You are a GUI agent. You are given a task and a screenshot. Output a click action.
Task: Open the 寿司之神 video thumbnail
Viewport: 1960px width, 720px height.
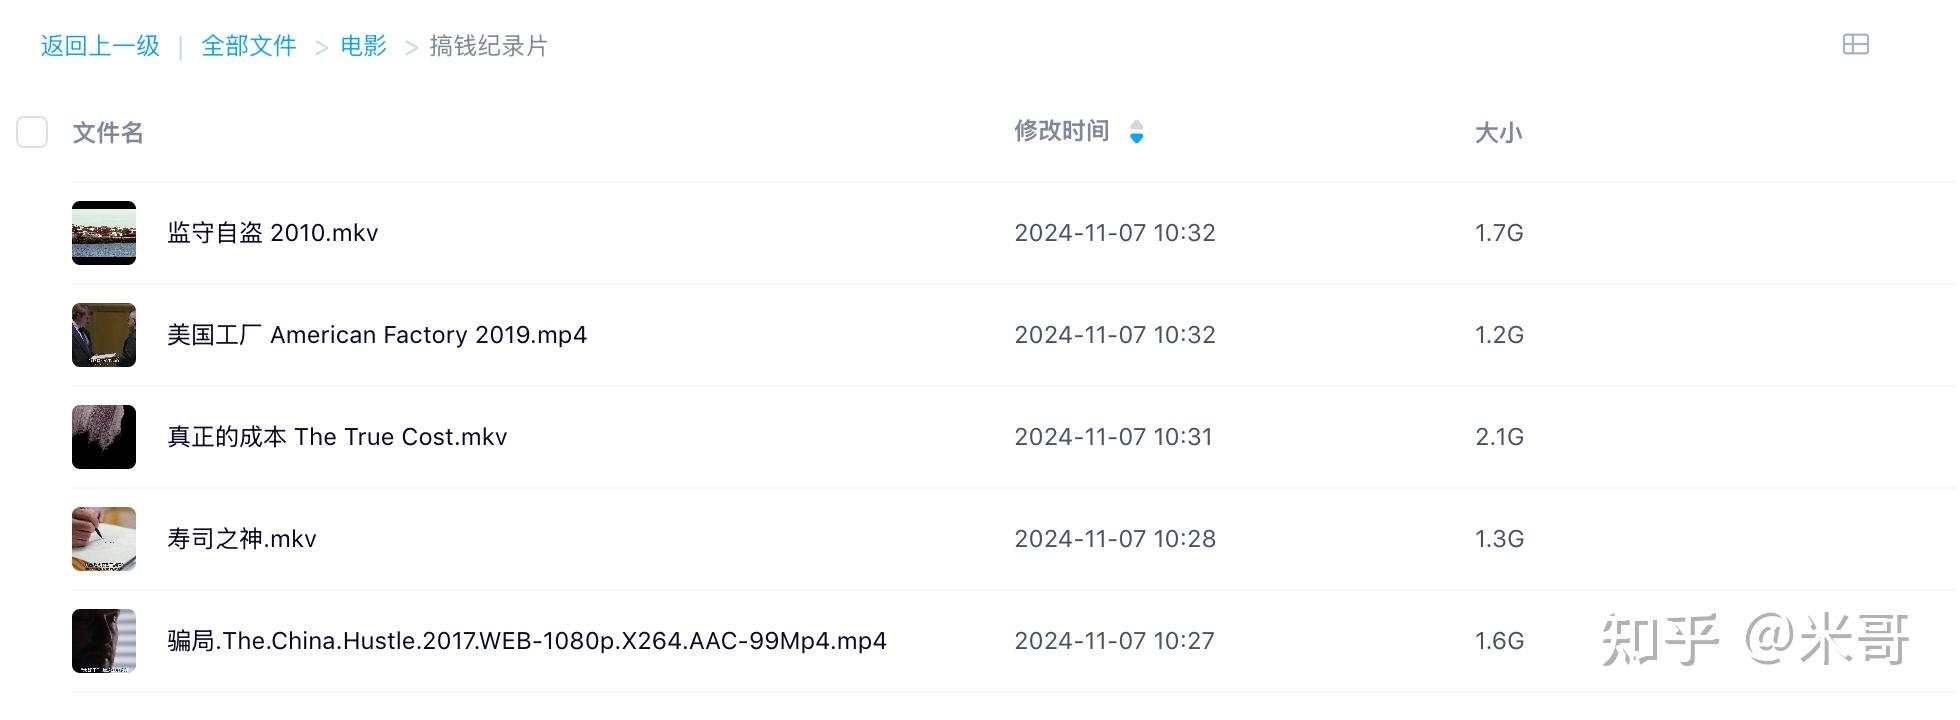coord(104,539)
